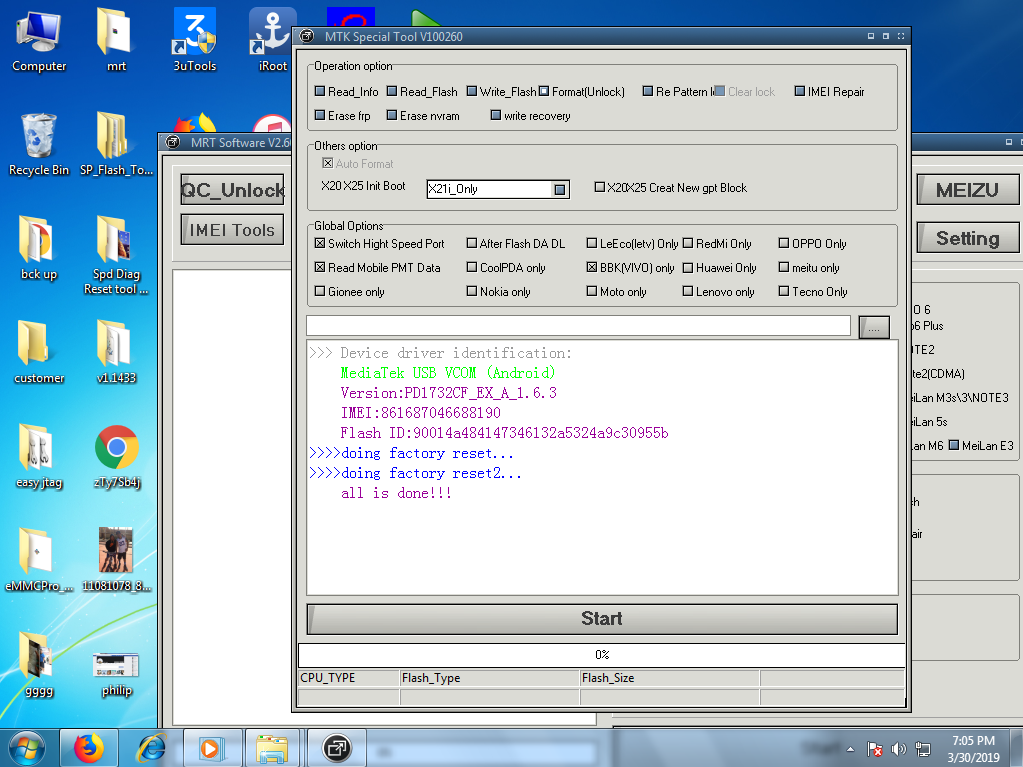1023x767 pixels.
Task: Click the Setting button in MRT window
Action: 967,238
